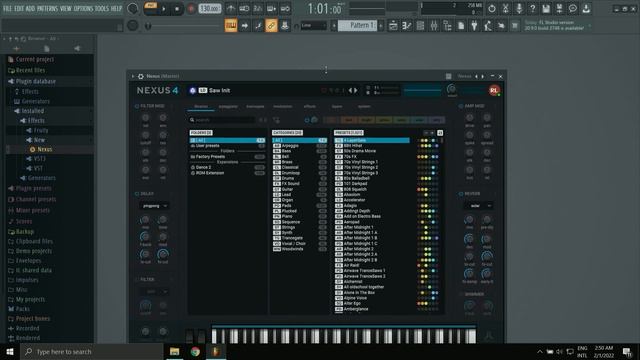The image size is (640, 360).
Task: Click the Record button
Action: [191, 9]
